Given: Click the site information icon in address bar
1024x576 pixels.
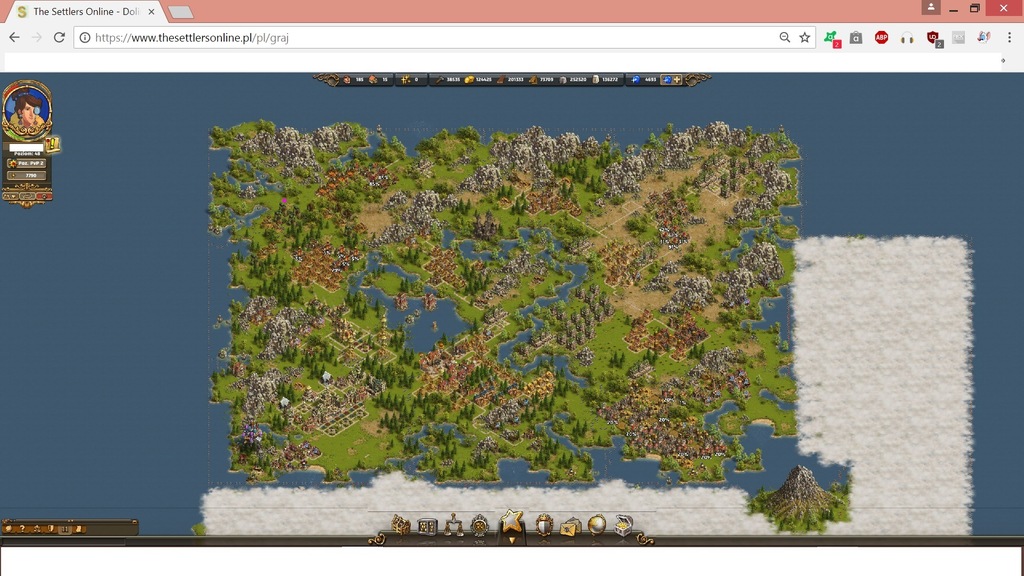Looking at the screenshot, I should tap(85, 38).
